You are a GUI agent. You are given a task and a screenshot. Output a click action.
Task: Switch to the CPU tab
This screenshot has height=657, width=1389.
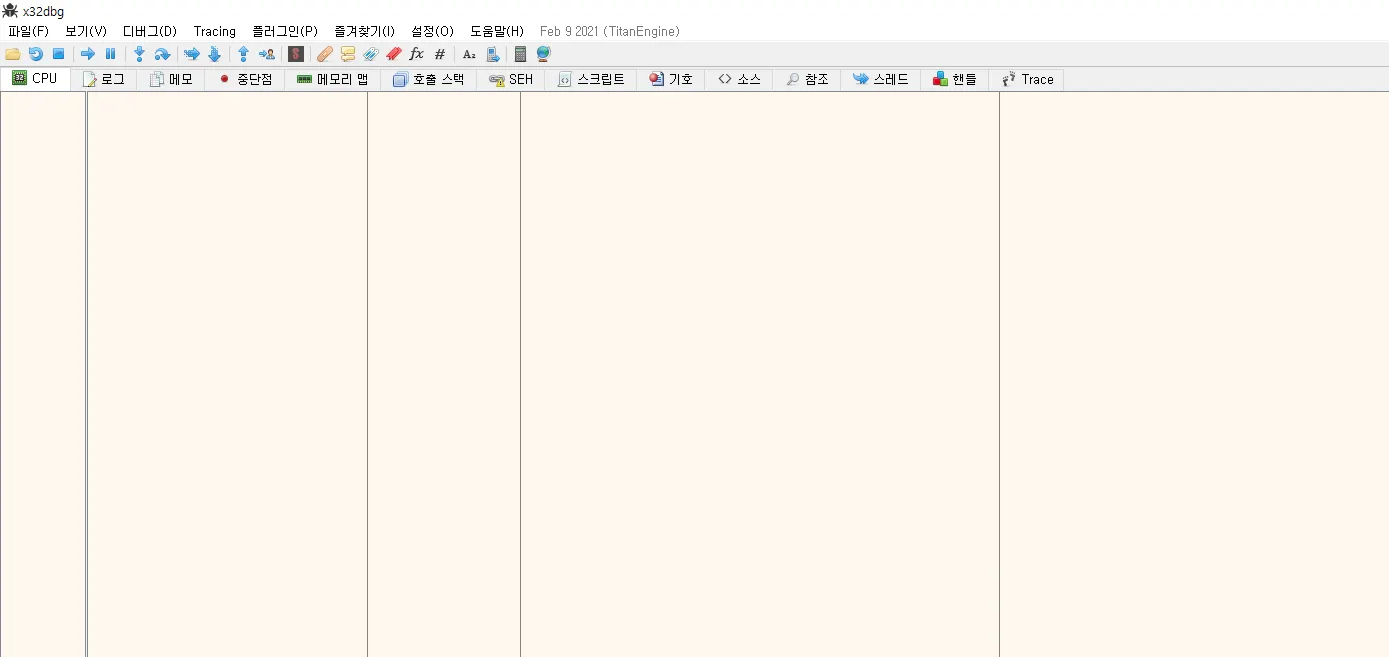35,78
